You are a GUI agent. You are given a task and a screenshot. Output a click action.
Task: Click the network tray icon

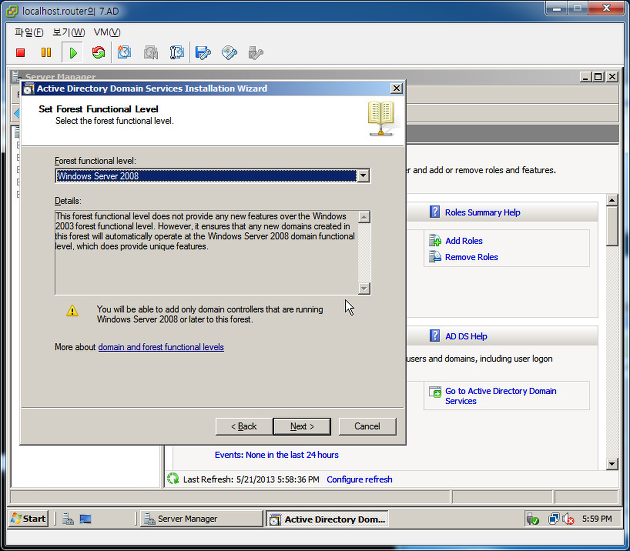[553, 519]
